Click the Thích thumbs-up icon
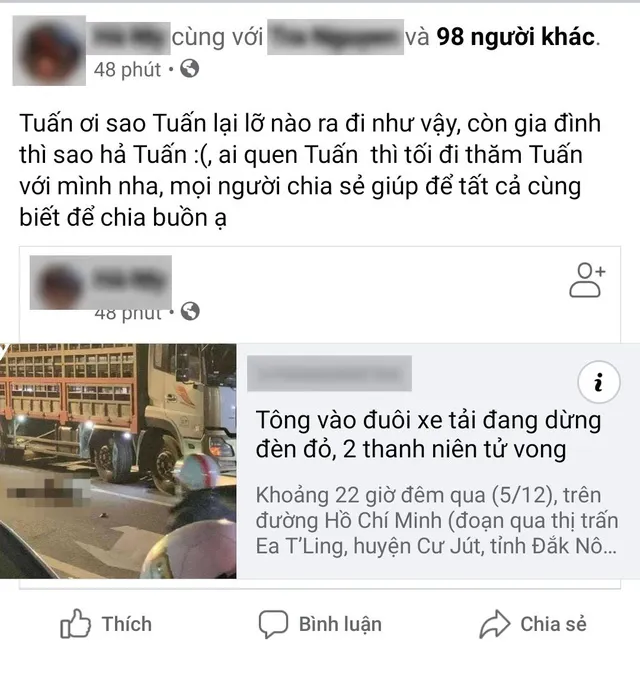This screenshot has width=640, height=673. tap(76, 624)
